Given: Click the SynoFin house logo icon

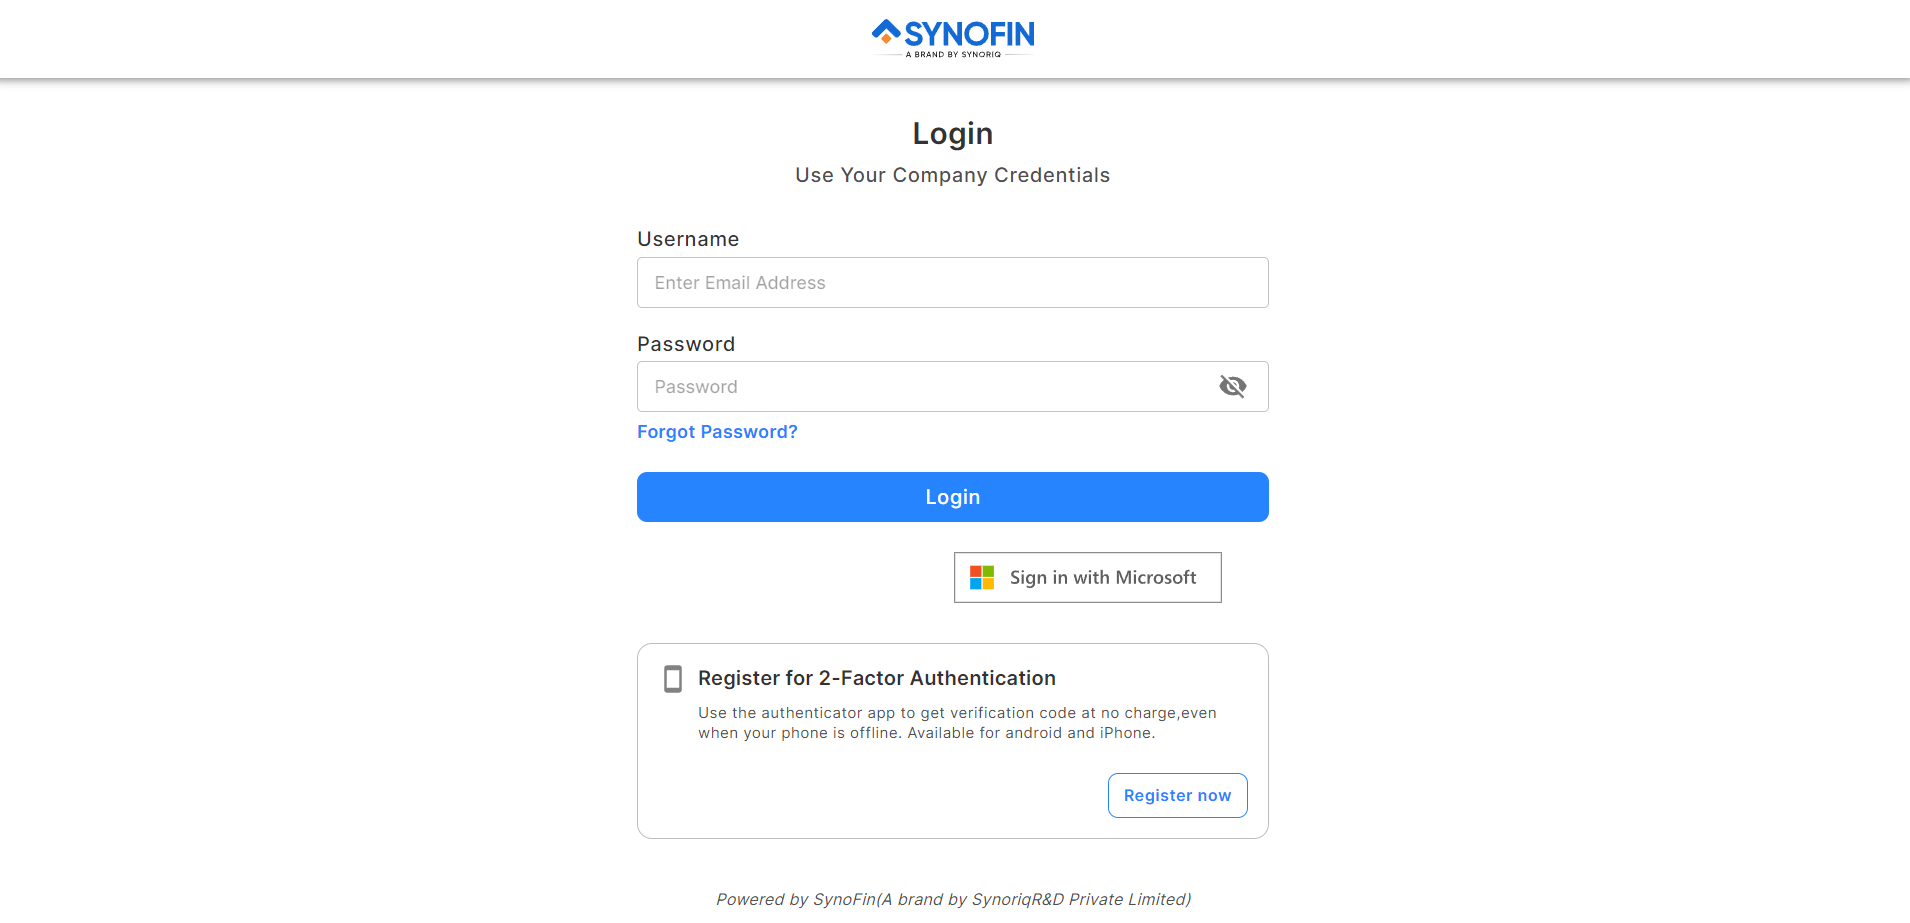Looking at the screenshot, I should pos(886,32).
